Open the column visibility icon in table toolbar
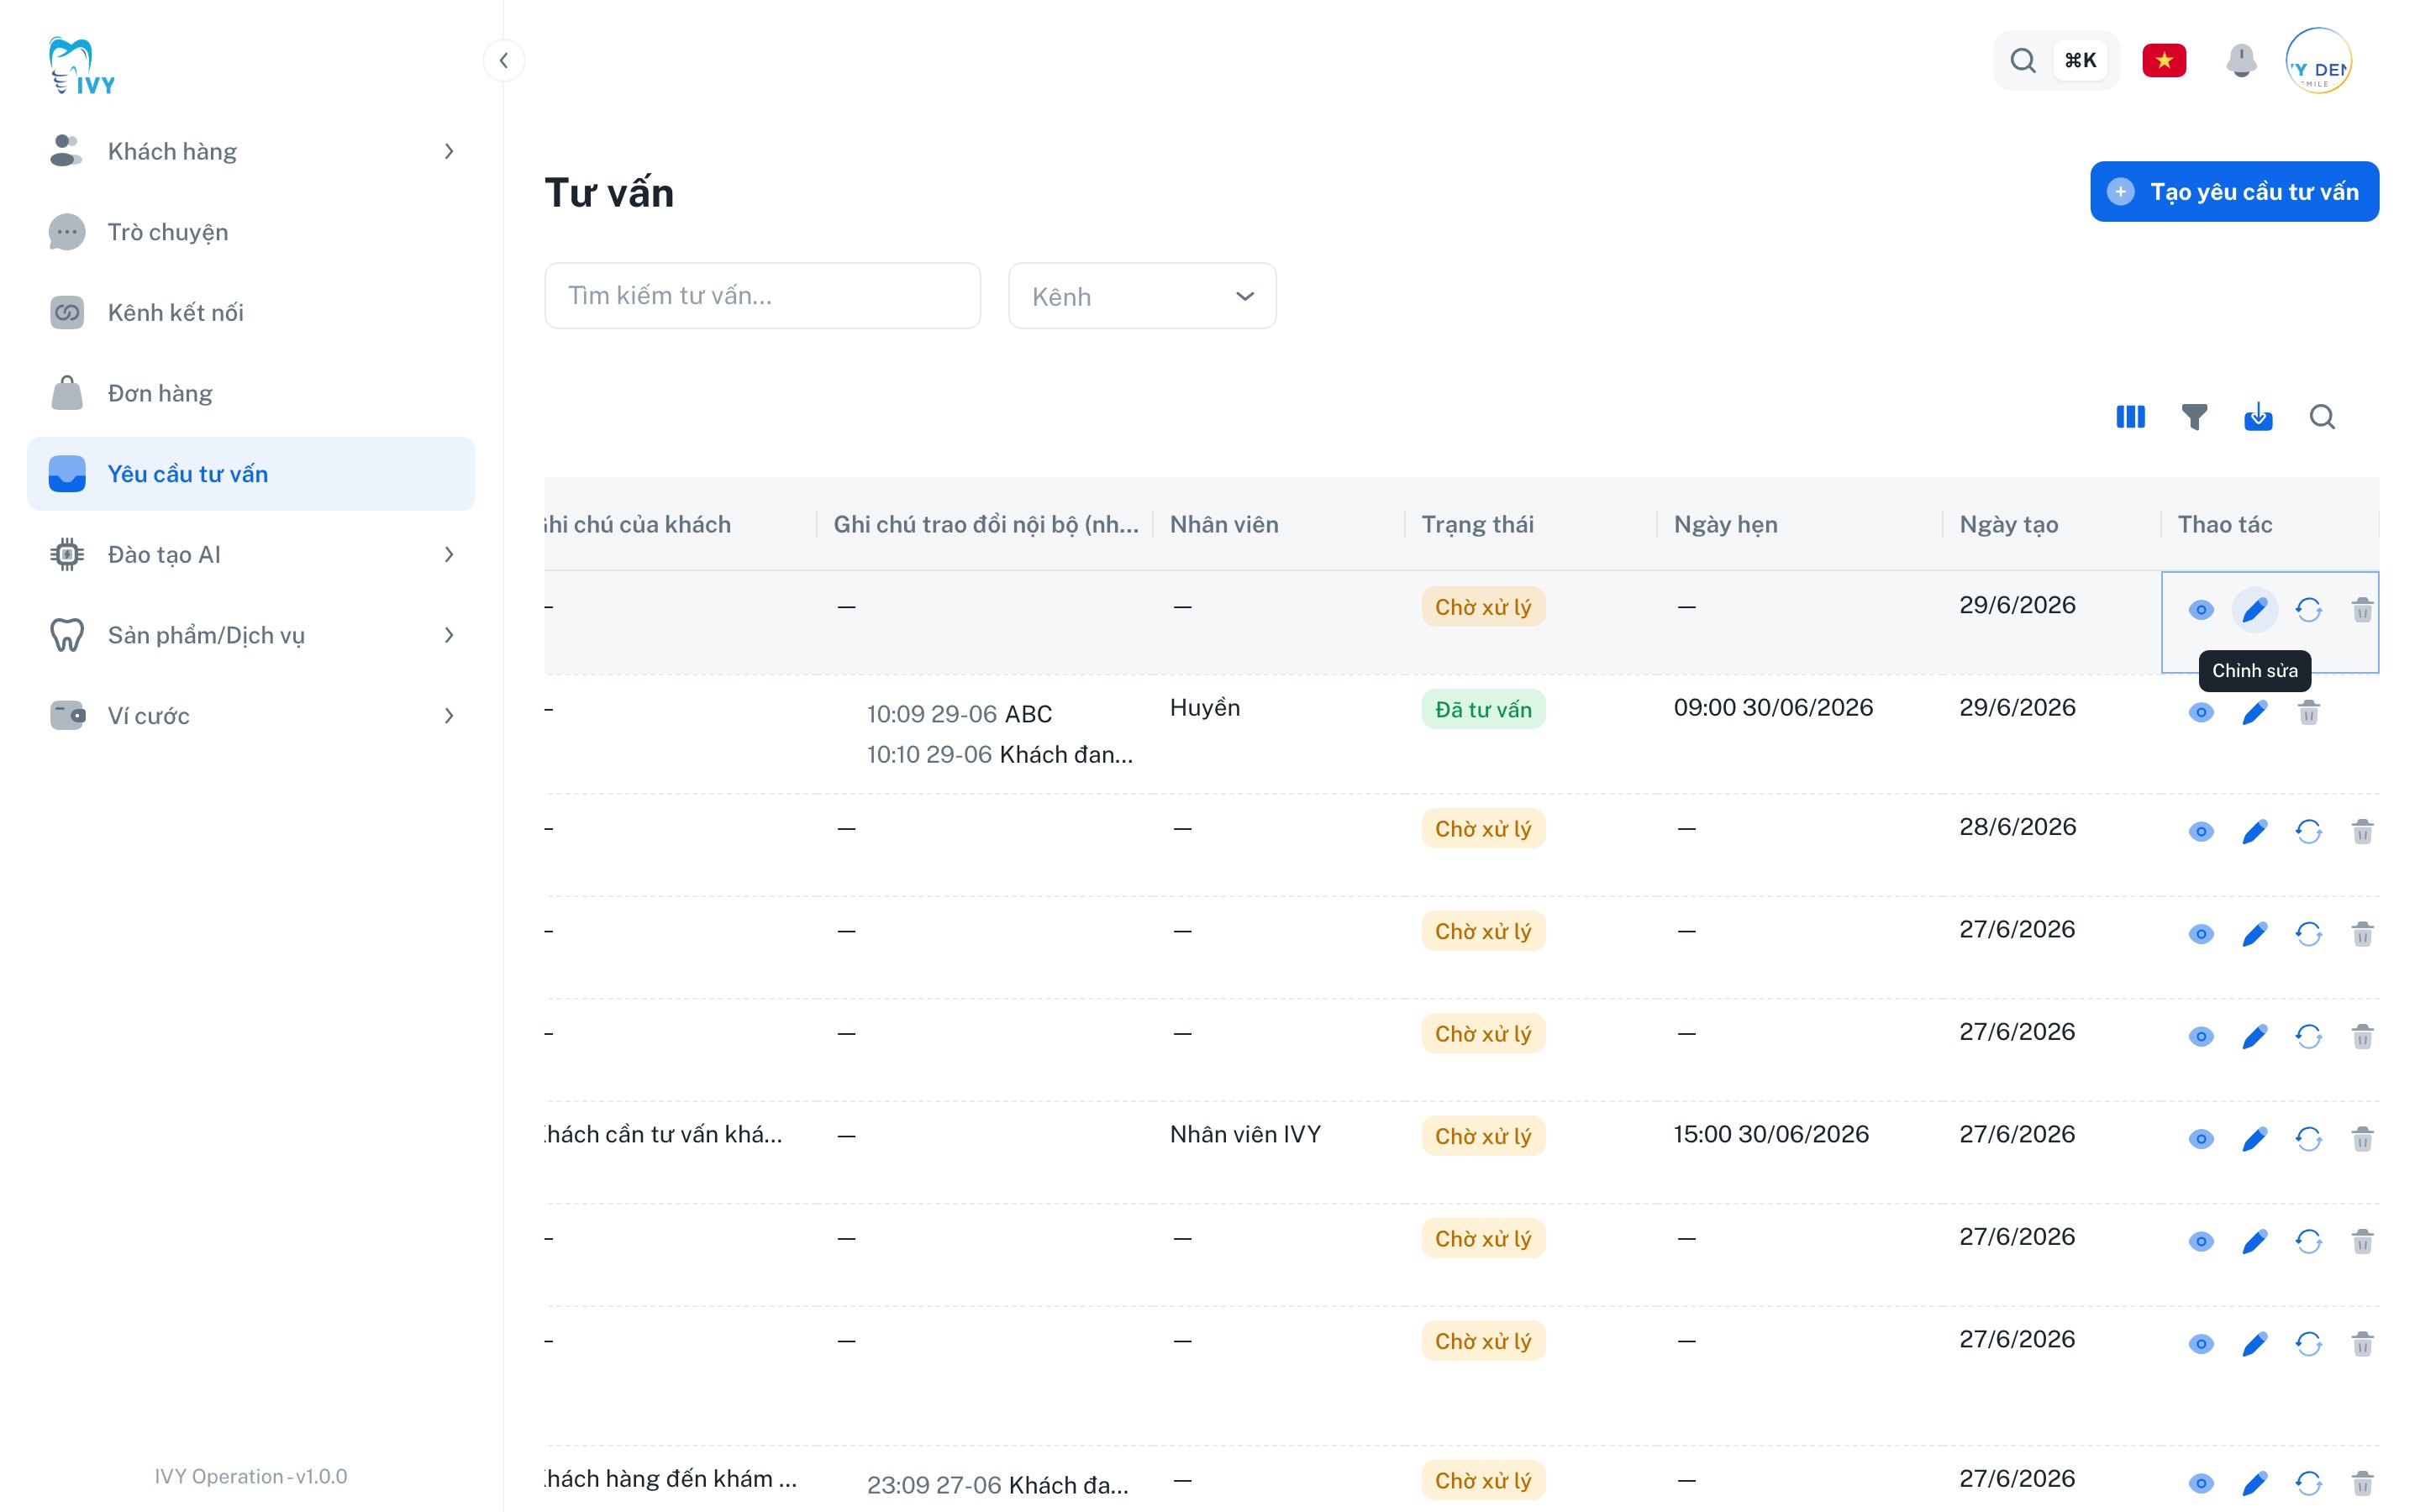 coord(2130,416)
